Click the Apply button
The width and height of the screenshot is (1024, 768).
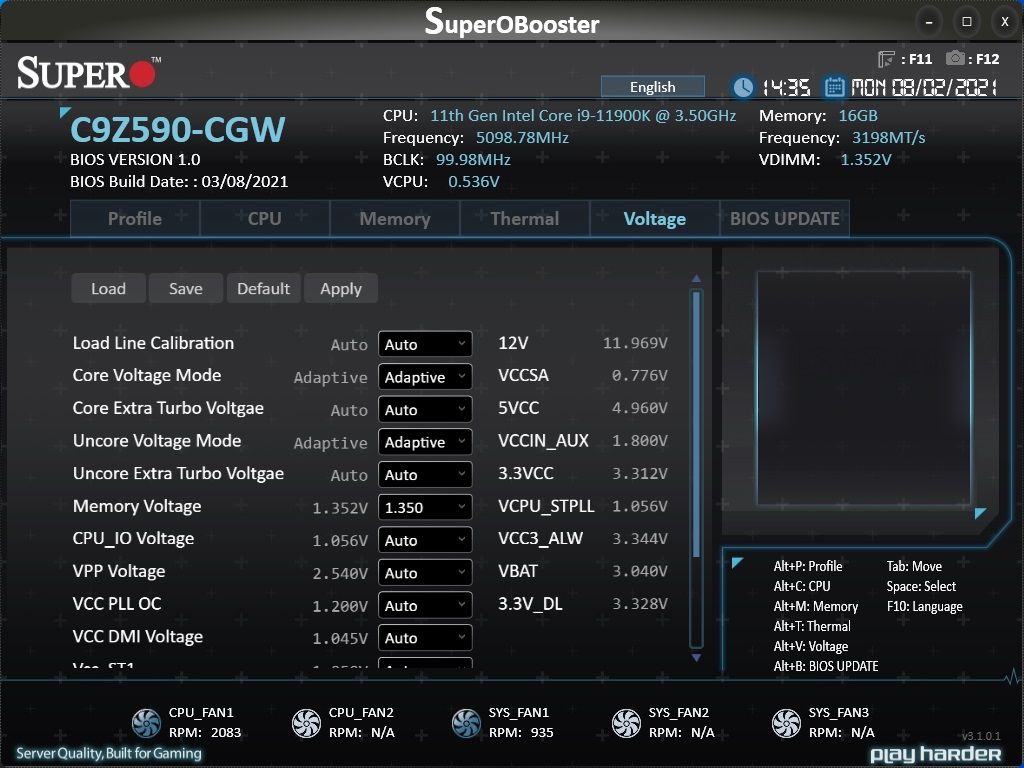coord(341,289)
